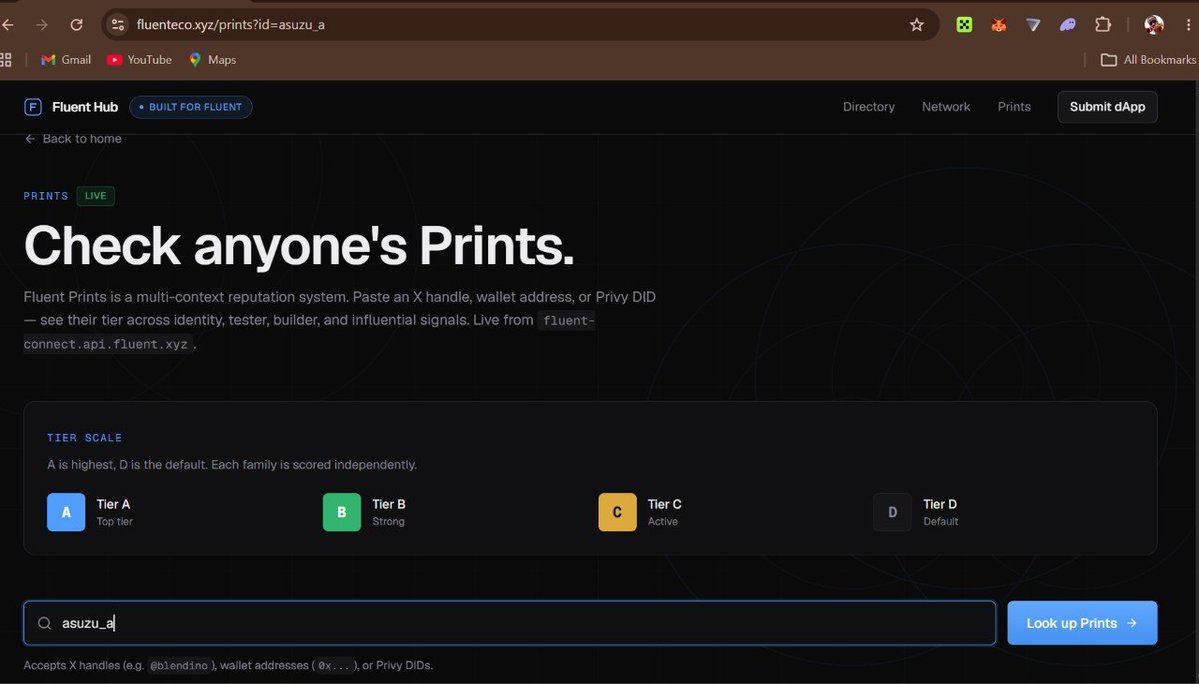Open the Extensions puzzle icon
The width and height of the screenshot is (1199, 684).
(x=1103, y=24)
